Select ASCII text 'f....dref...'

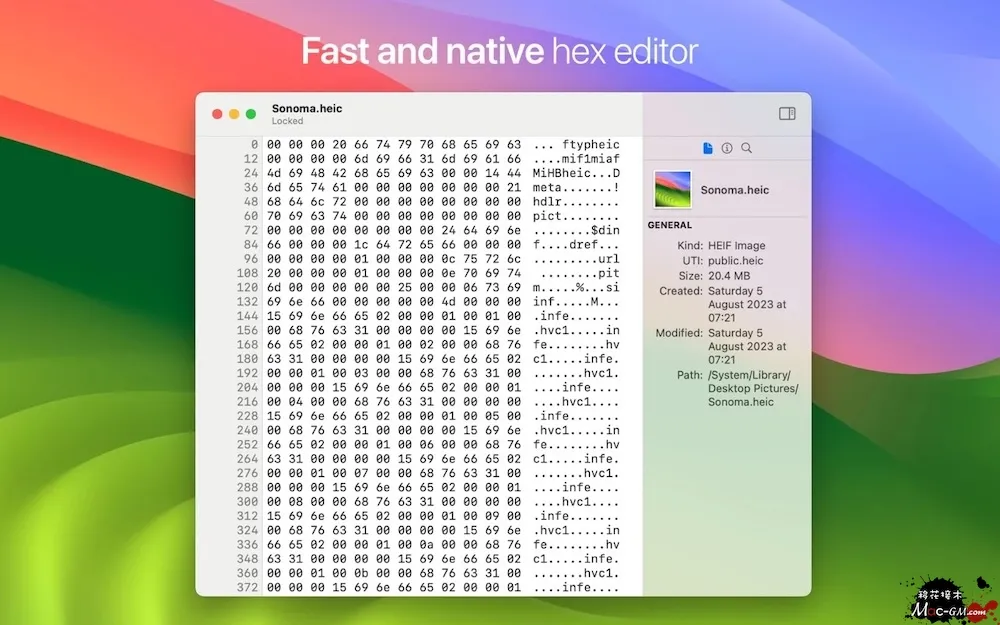576,245
